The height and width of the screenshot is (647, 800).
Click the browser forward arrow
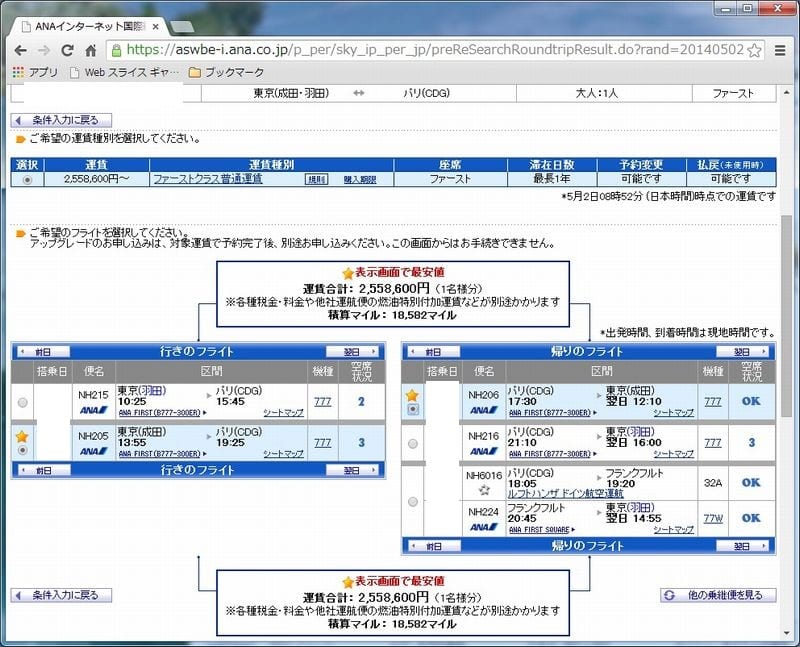(44, 50)
